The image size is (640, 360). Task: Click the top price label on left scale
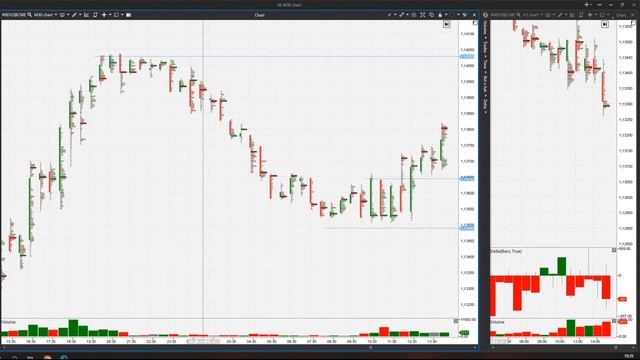[468, 34]
